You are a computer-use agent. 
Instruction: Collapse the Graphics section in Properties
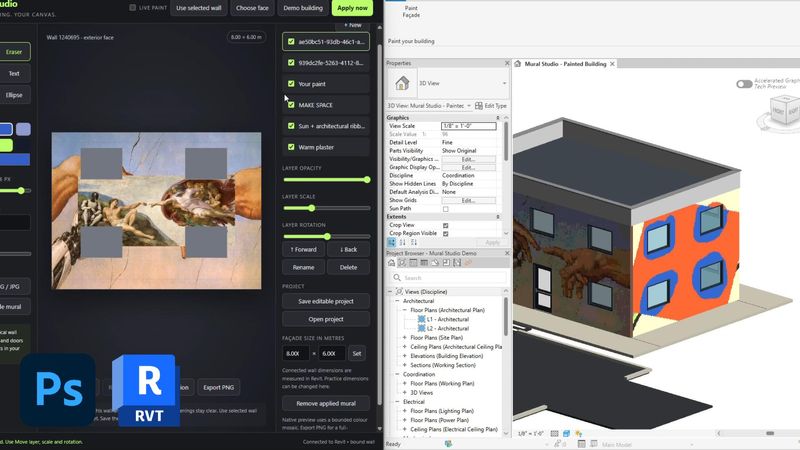498,118
